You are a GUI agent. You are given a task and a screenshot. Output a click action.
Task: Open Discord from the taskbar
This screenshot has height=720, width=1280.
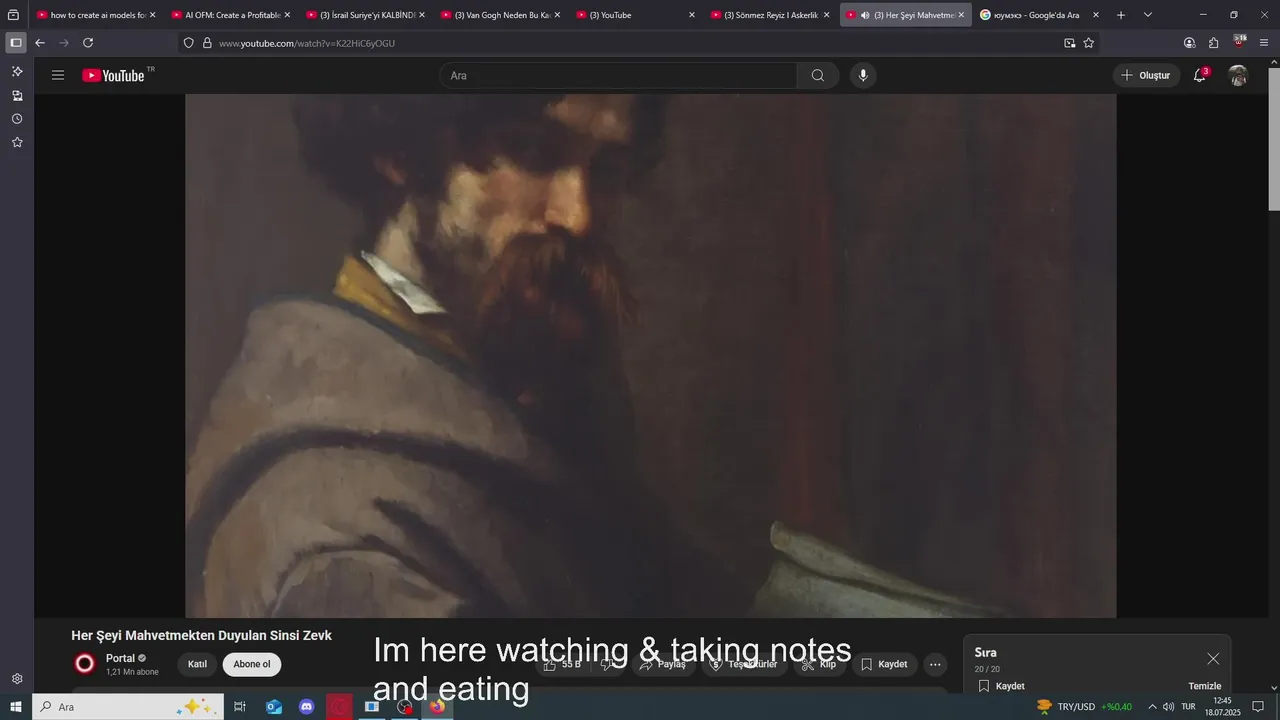(307, 707)
